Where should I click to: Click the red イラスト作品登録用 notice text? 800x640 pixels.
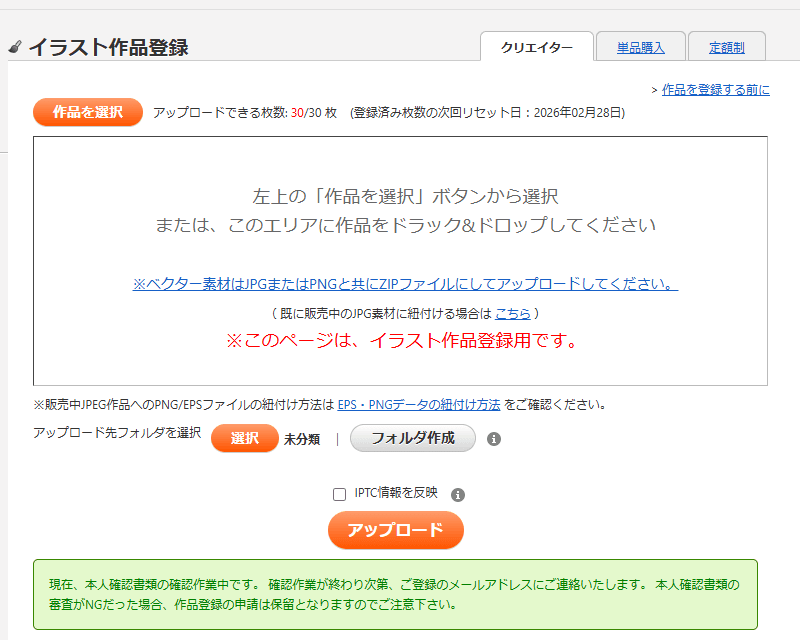(x=401, y=341)
